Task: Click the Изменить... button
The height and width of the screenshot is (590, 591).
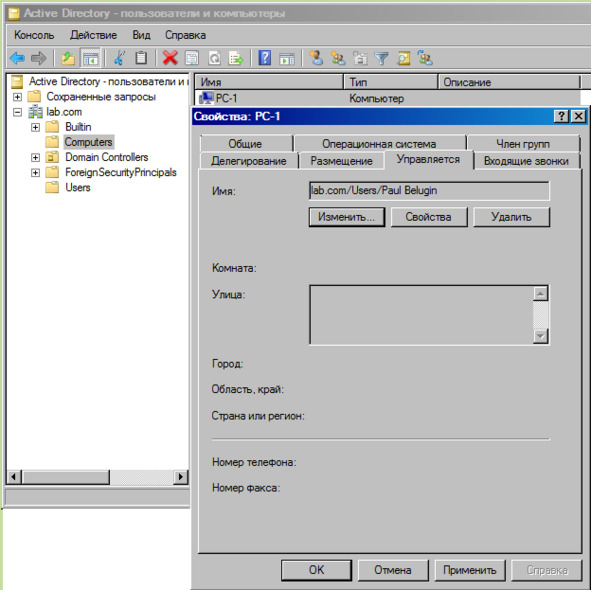Action: (x=347, y=217)
